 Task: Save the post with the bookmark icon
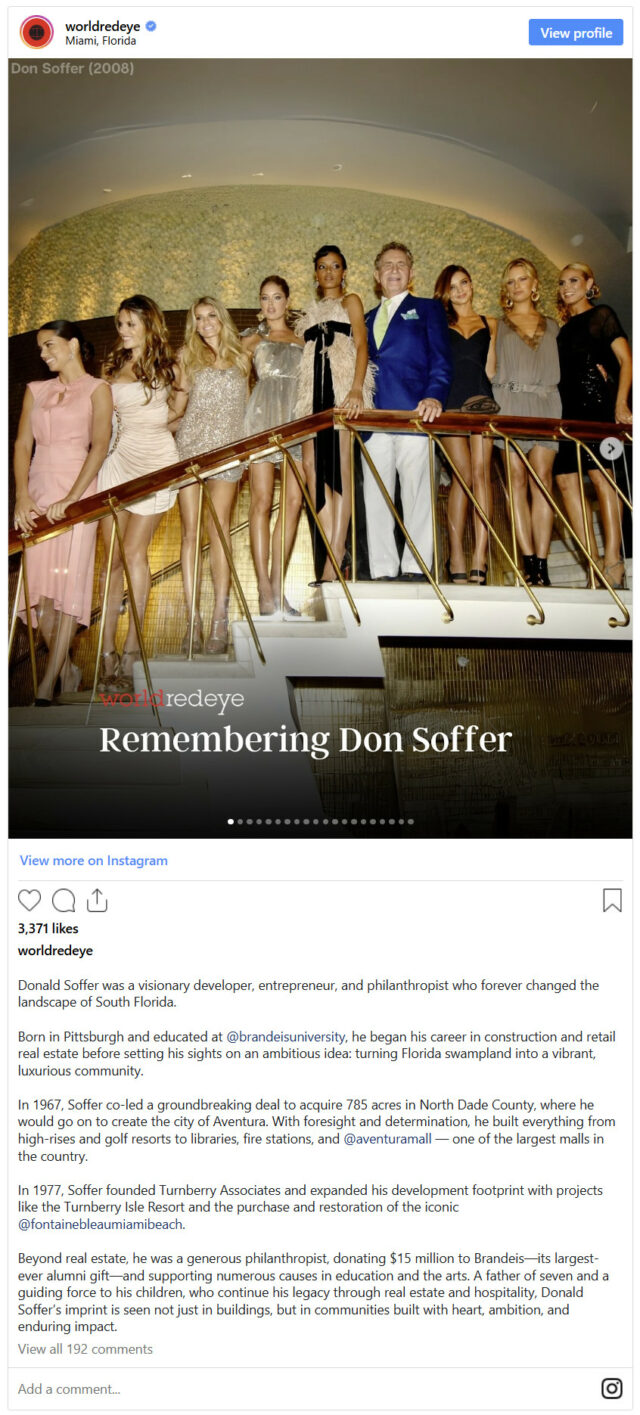point(612,900)
